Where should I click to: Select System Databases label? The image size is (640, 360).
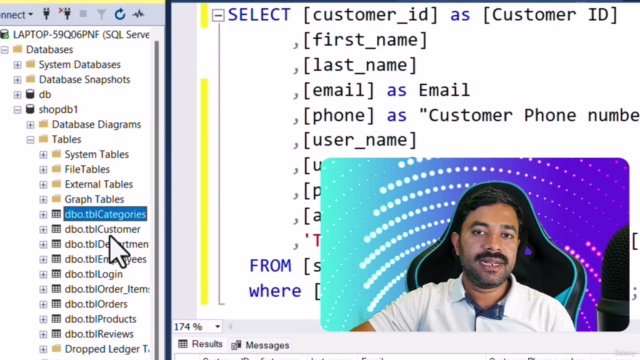80,64
